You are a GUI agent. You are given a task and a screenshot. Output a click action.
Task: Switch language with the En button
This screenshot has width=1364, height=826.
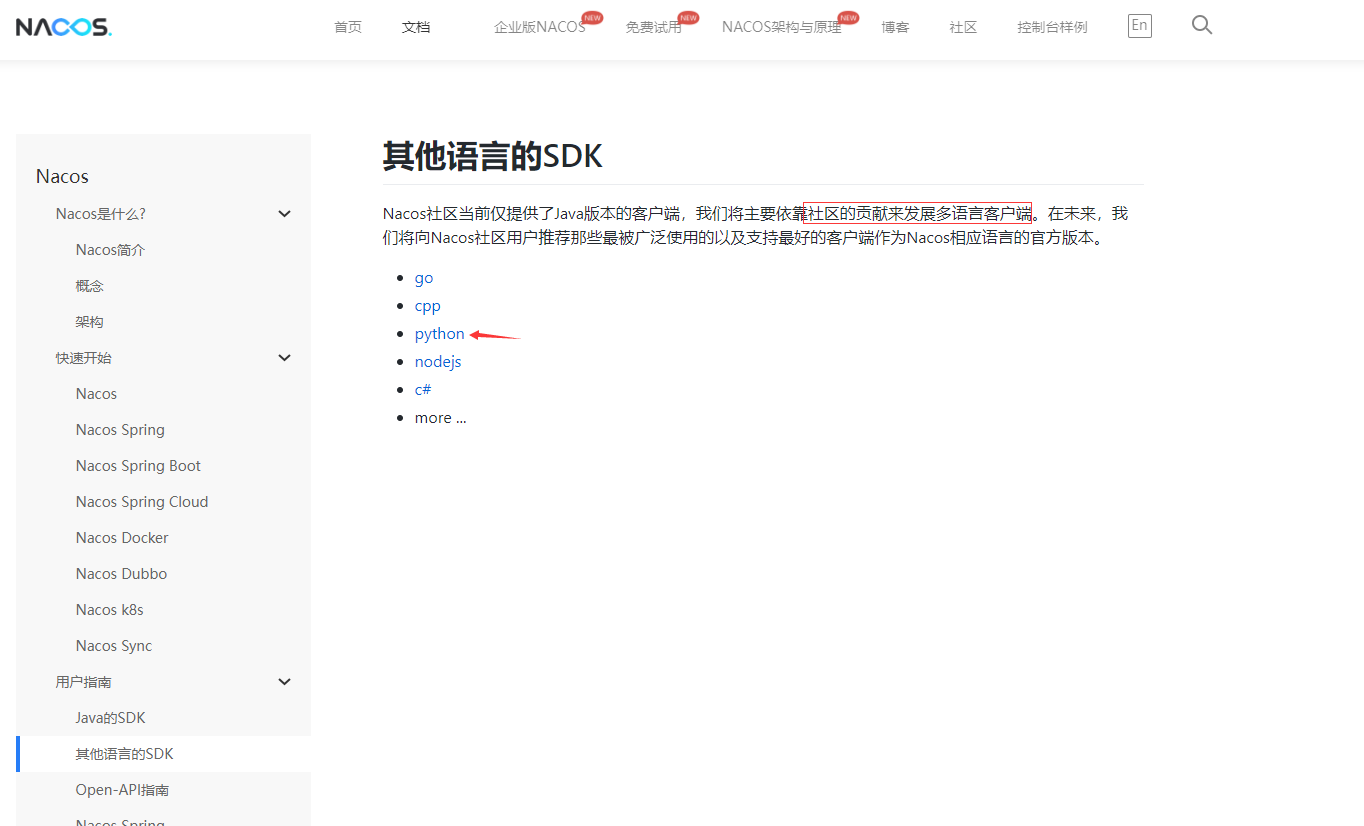[1139, 26]
